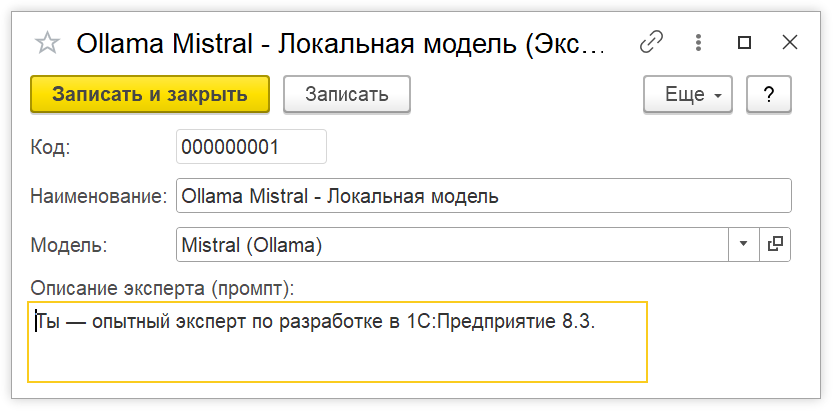This screenshot has height=411, width=833.
Task: Click the Описание эксперта (промпт) label
Action: (163, 288)
